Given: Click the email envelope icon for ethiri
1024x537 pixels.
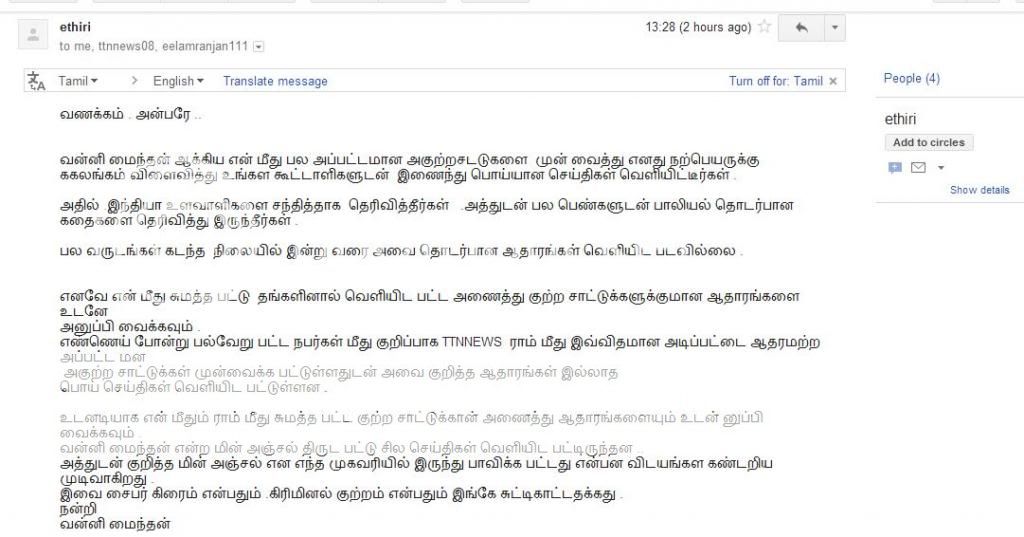Looking at the screenshot, I should pyautogui.click(x=918, y=168).
